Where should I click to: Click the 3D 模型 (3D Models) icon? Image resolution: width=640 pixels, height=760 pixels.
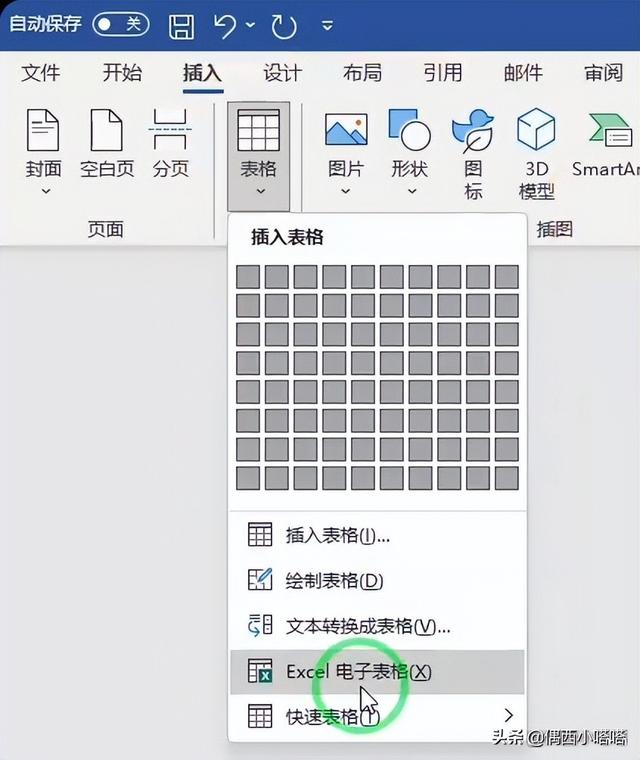click(x=536, y=129)
